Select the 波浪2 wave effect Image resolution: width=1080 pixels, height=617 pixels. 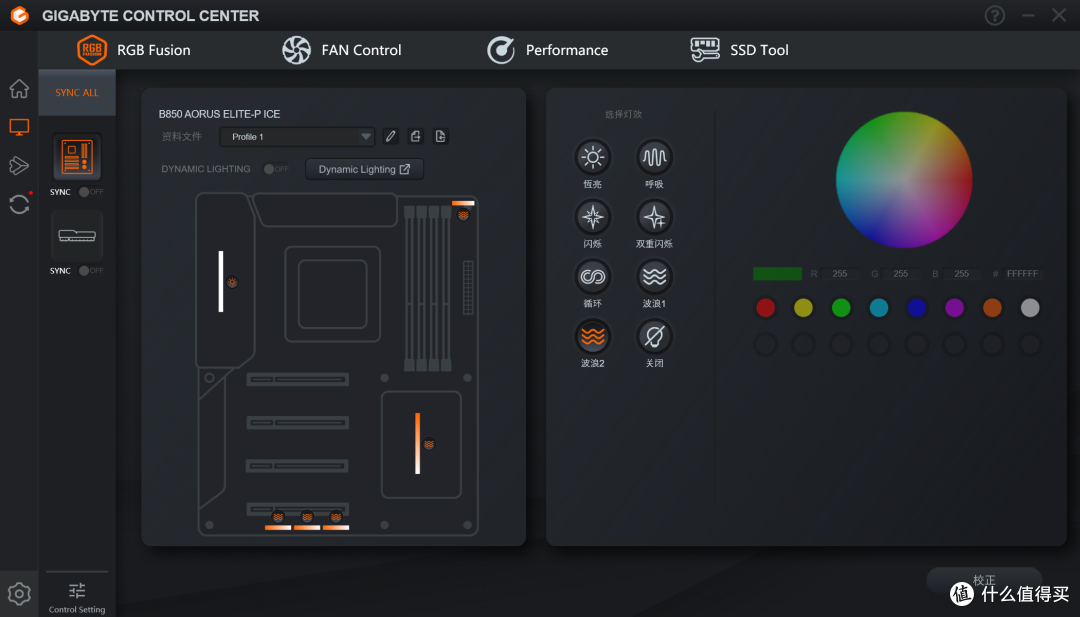pyautogui.click(x=592, y=337)
